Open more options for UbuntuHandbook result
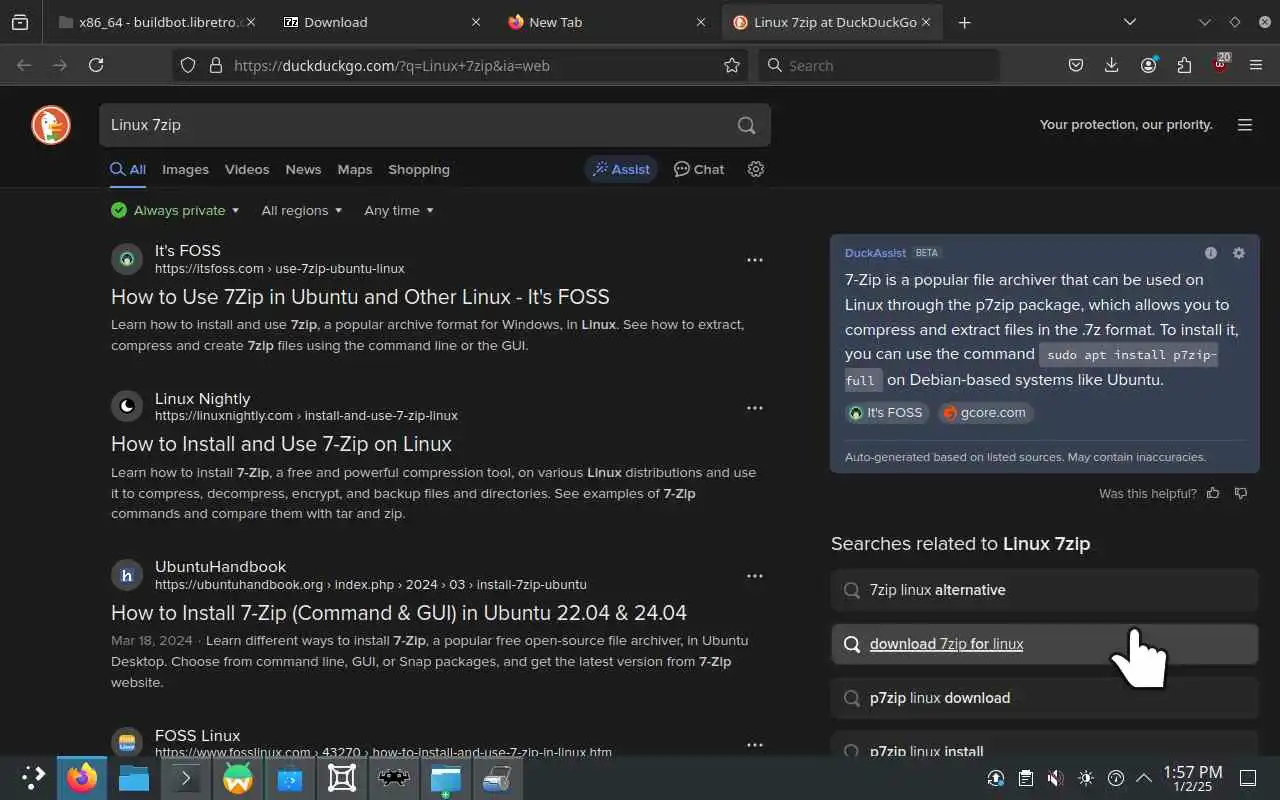This screenshot has width=1280, height=800. tap(755, 576)
